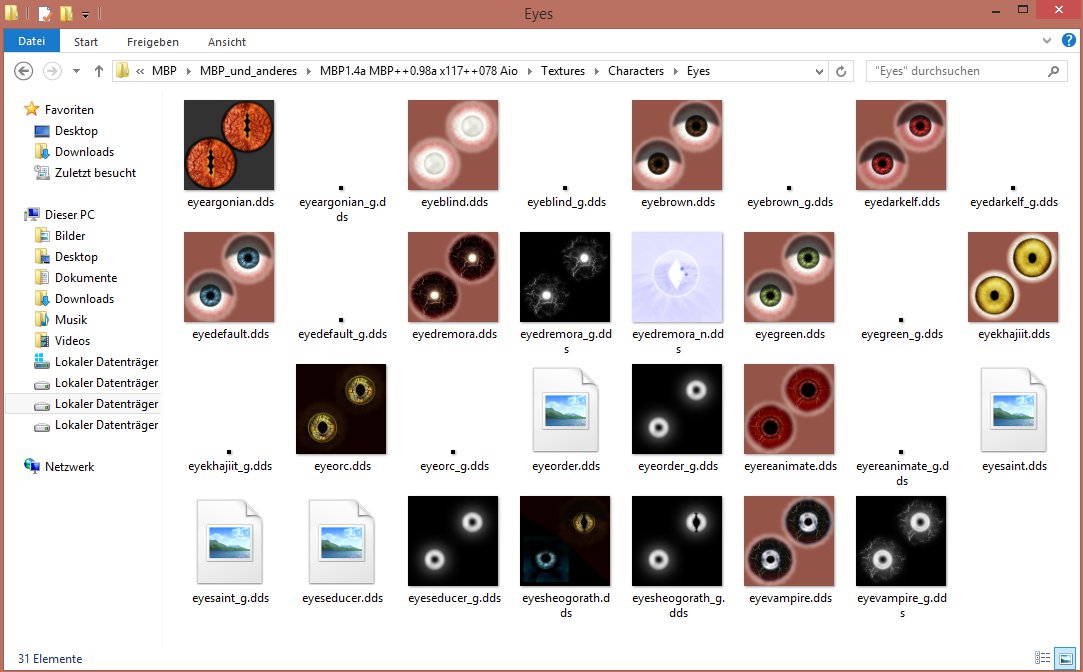Switch to large thumbnails view in status bar
Viewport: 1083px width, 672px height.
pyautogui.click(x=1063, y=658)
